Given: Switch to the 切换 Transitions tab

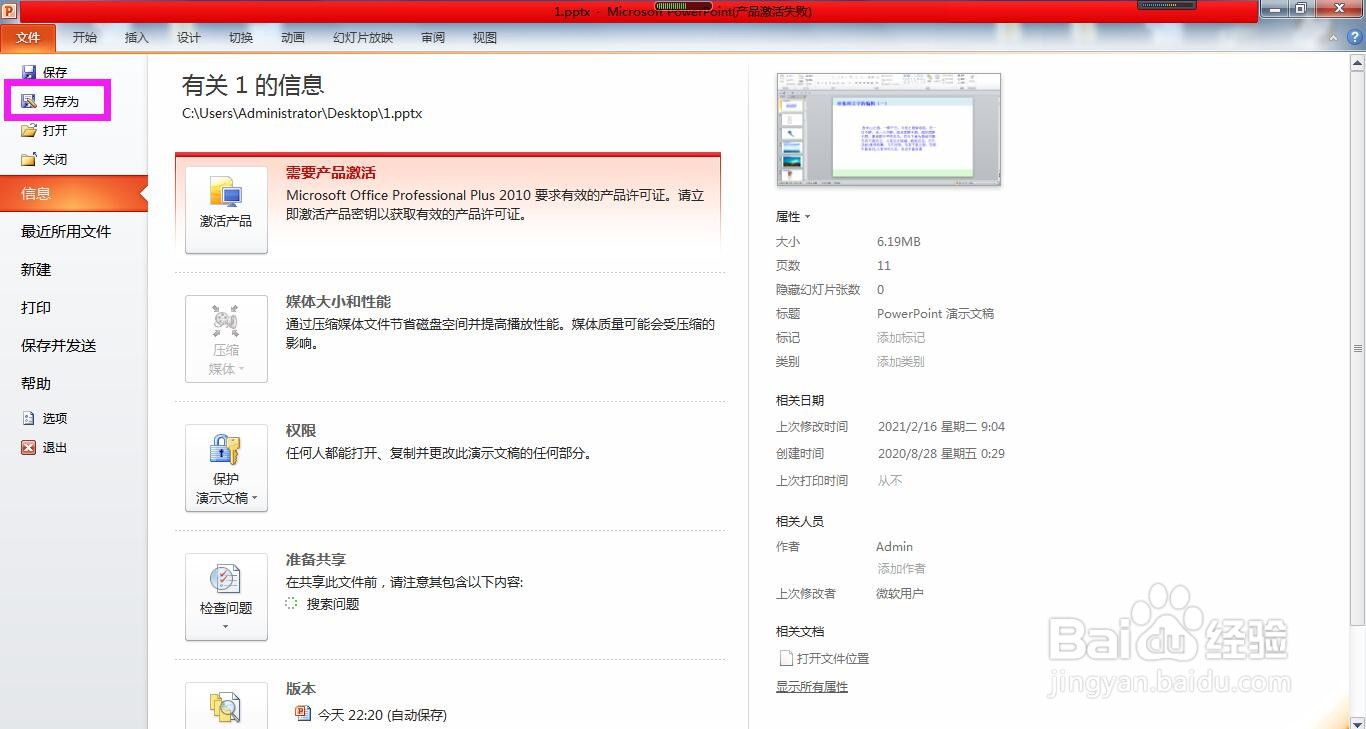Looking at the screenshot, I should 241,37.
